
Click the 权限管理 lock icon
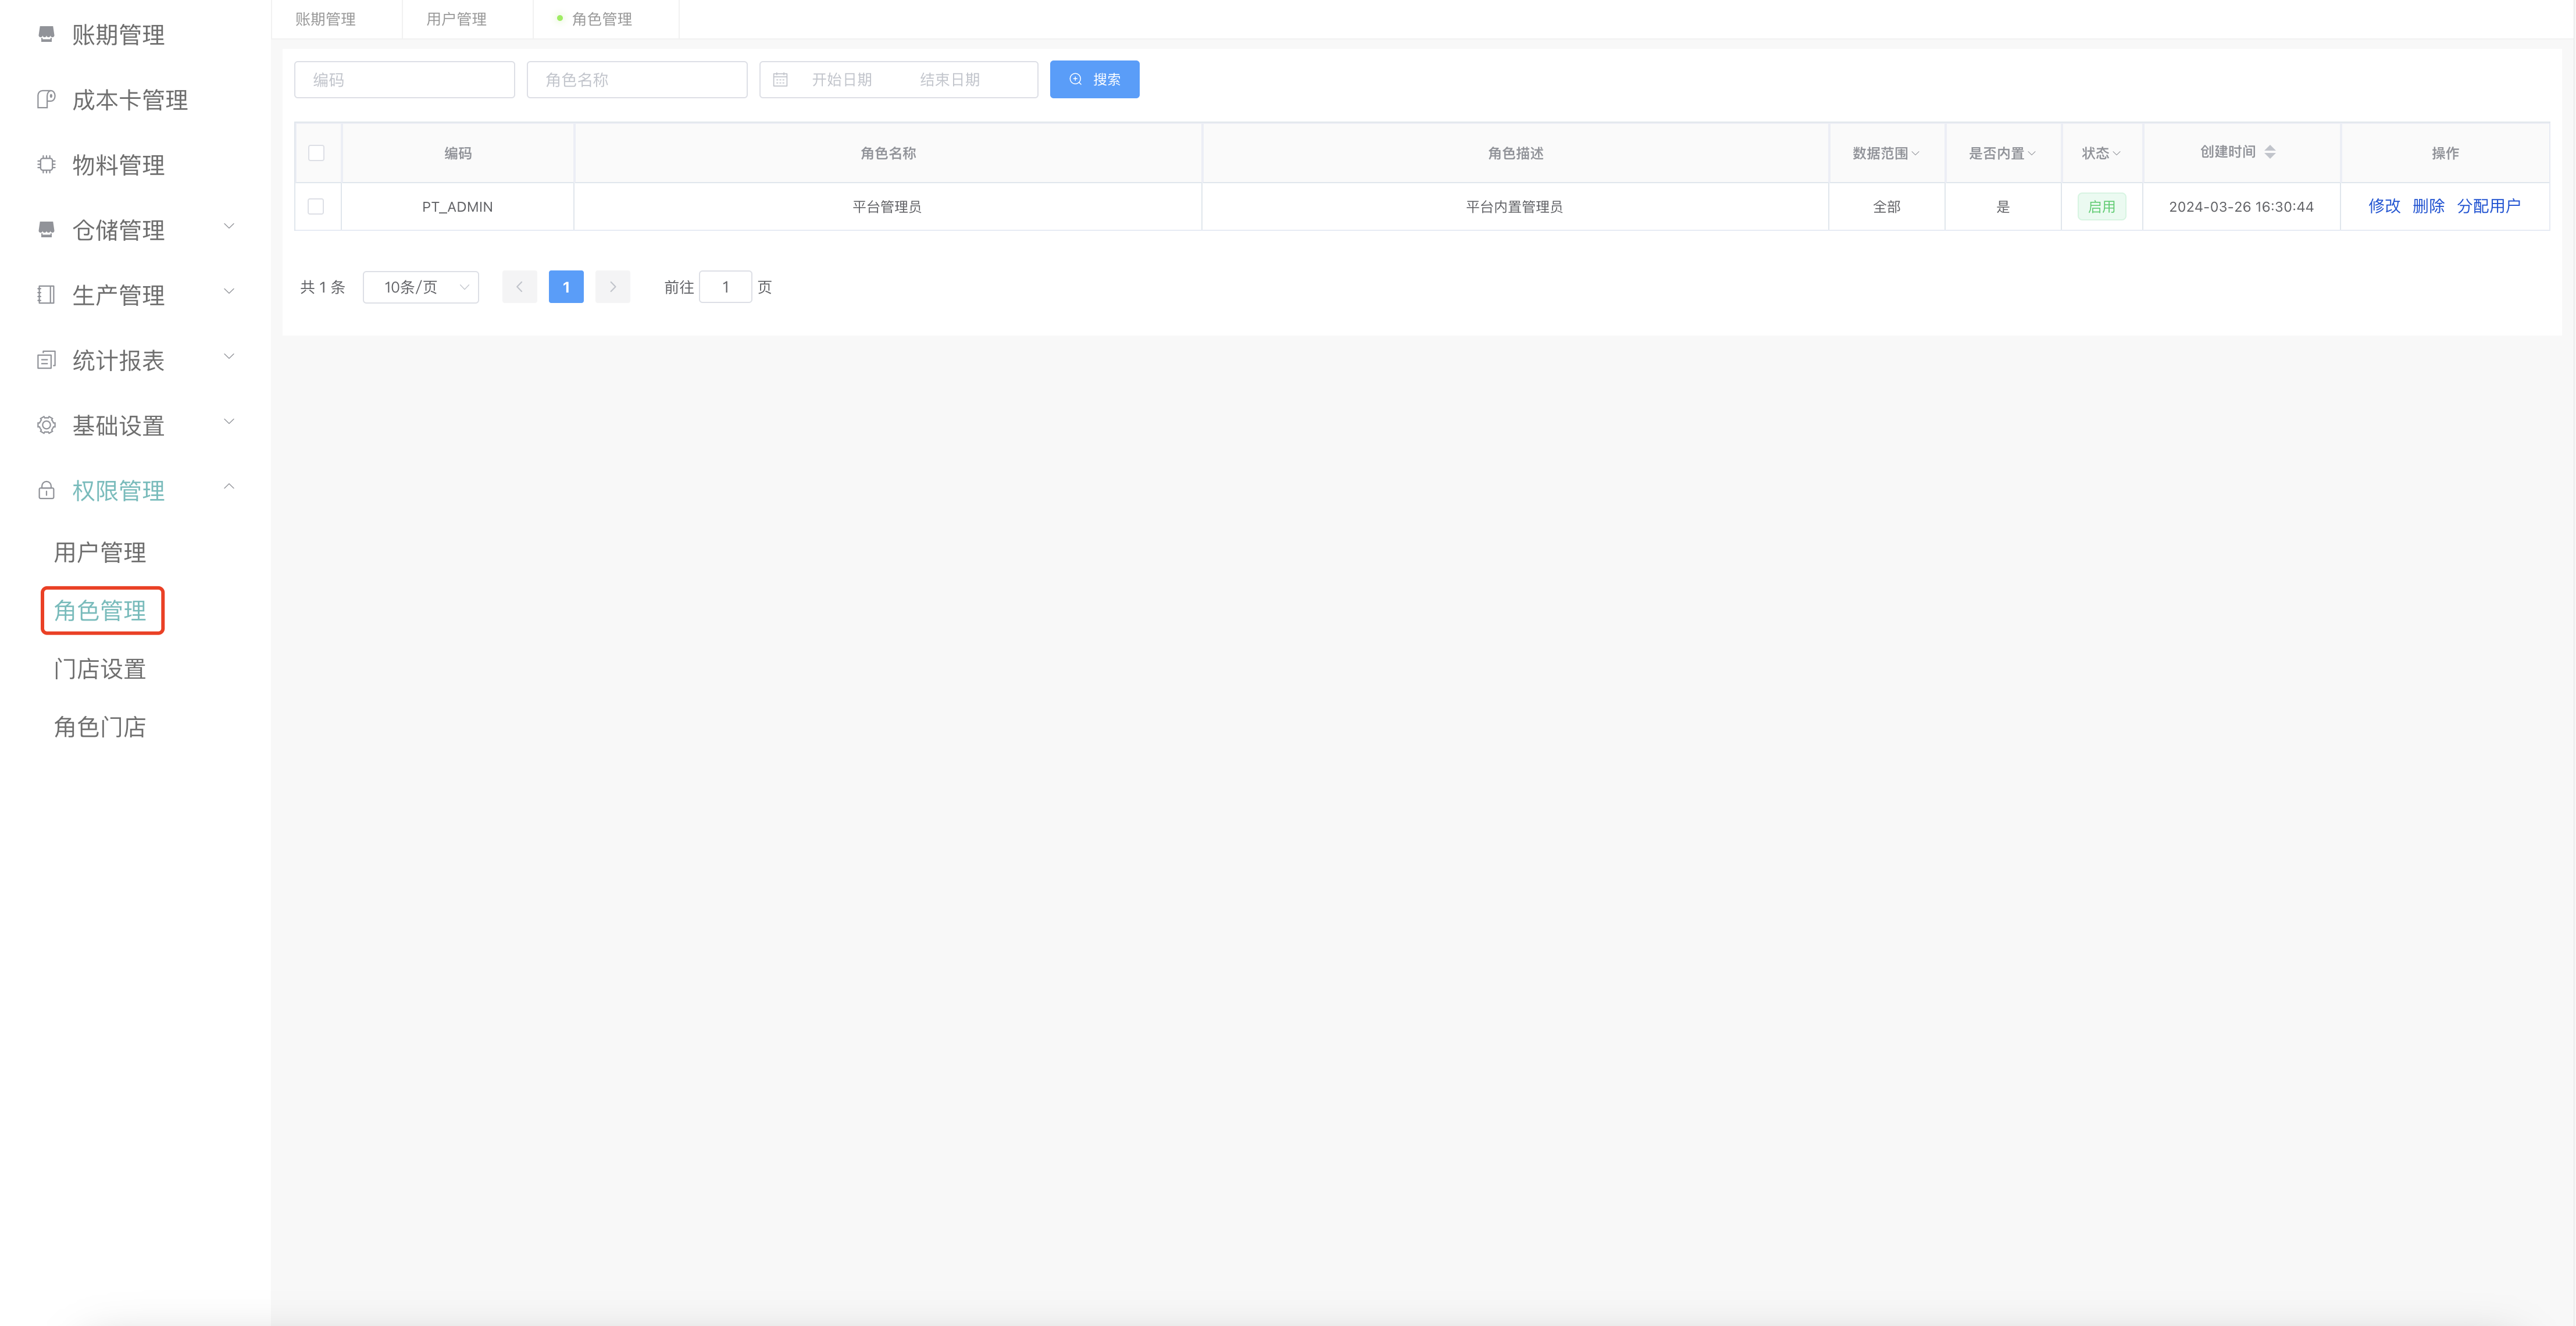(46, 490)
